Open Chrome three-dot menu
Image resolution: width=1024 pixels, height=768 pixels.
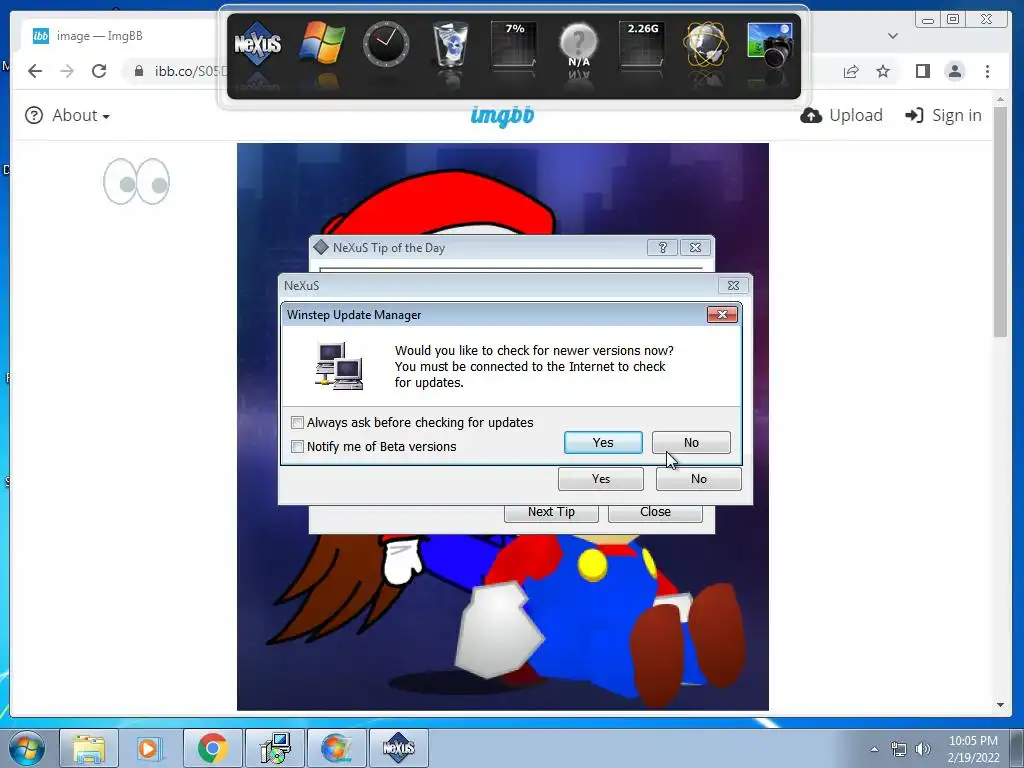tap(987, 71)
